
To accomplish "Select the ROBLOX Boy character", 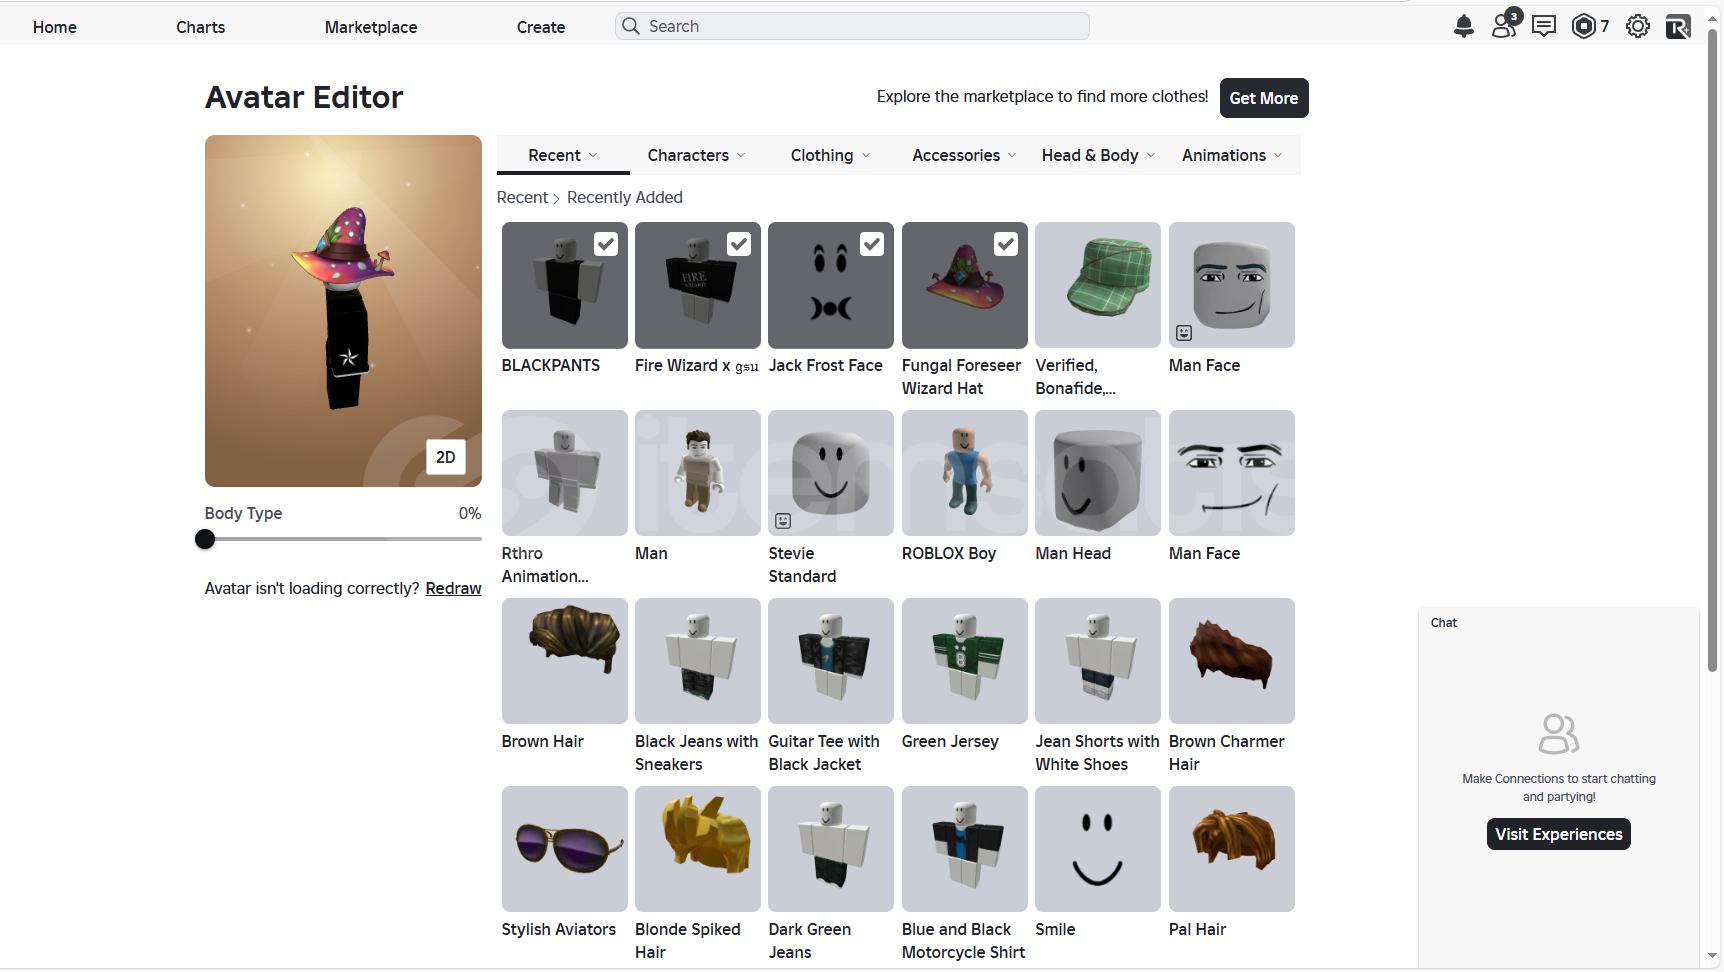I will (964, 473).
